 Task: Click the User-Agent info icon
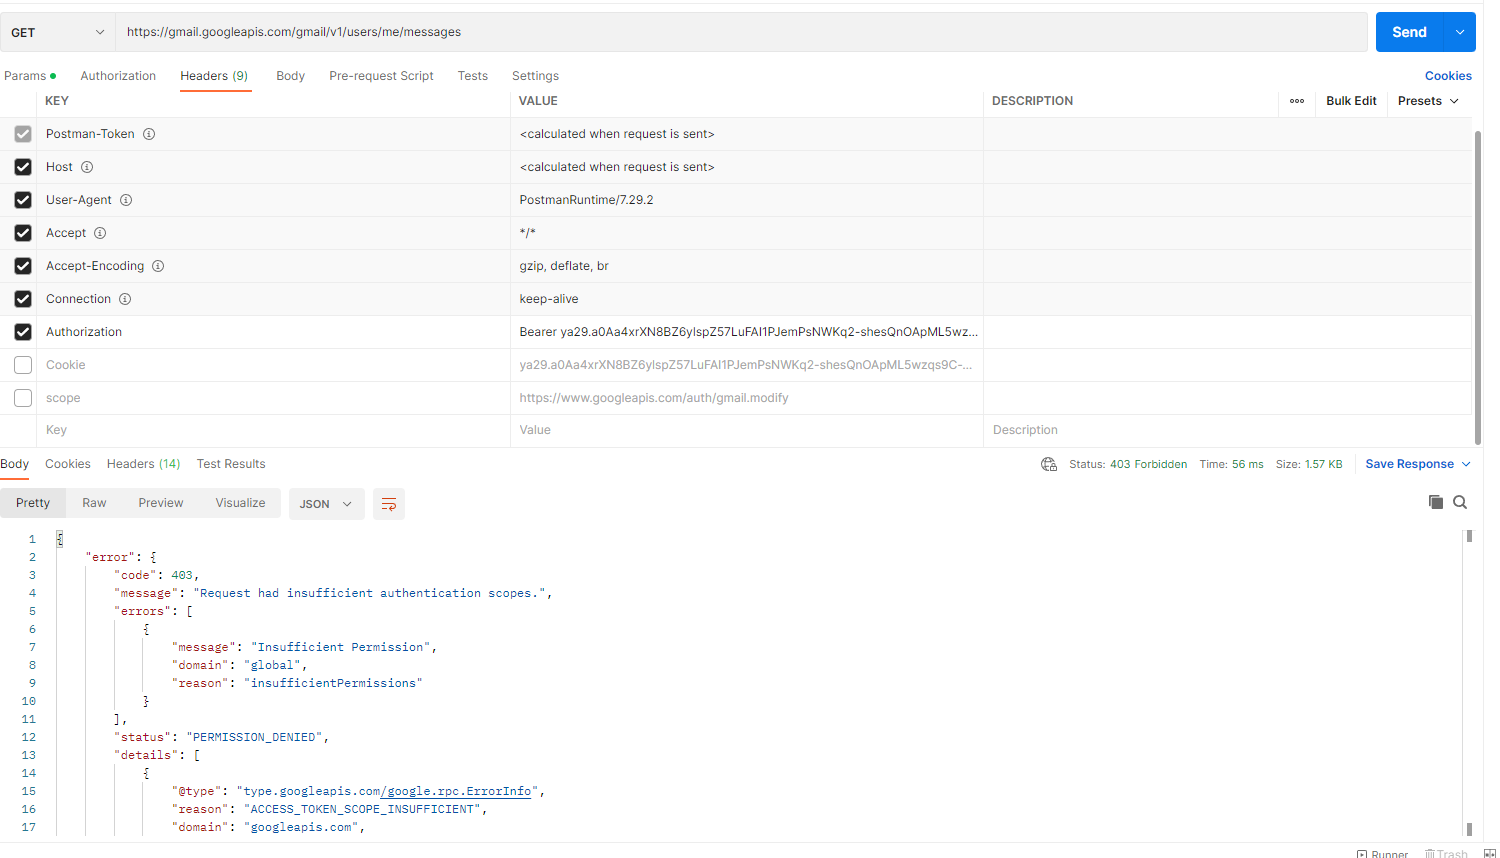126,200
